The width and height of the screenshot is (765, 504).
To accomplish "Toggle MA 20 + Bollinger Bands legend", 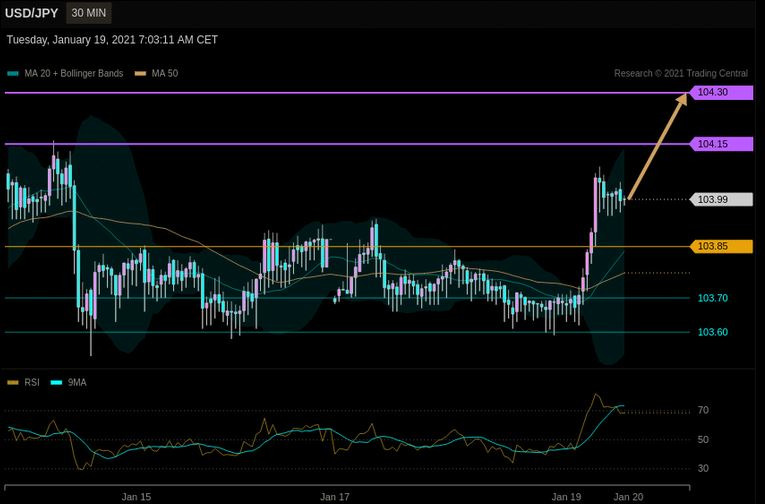I will coord(65,74).
